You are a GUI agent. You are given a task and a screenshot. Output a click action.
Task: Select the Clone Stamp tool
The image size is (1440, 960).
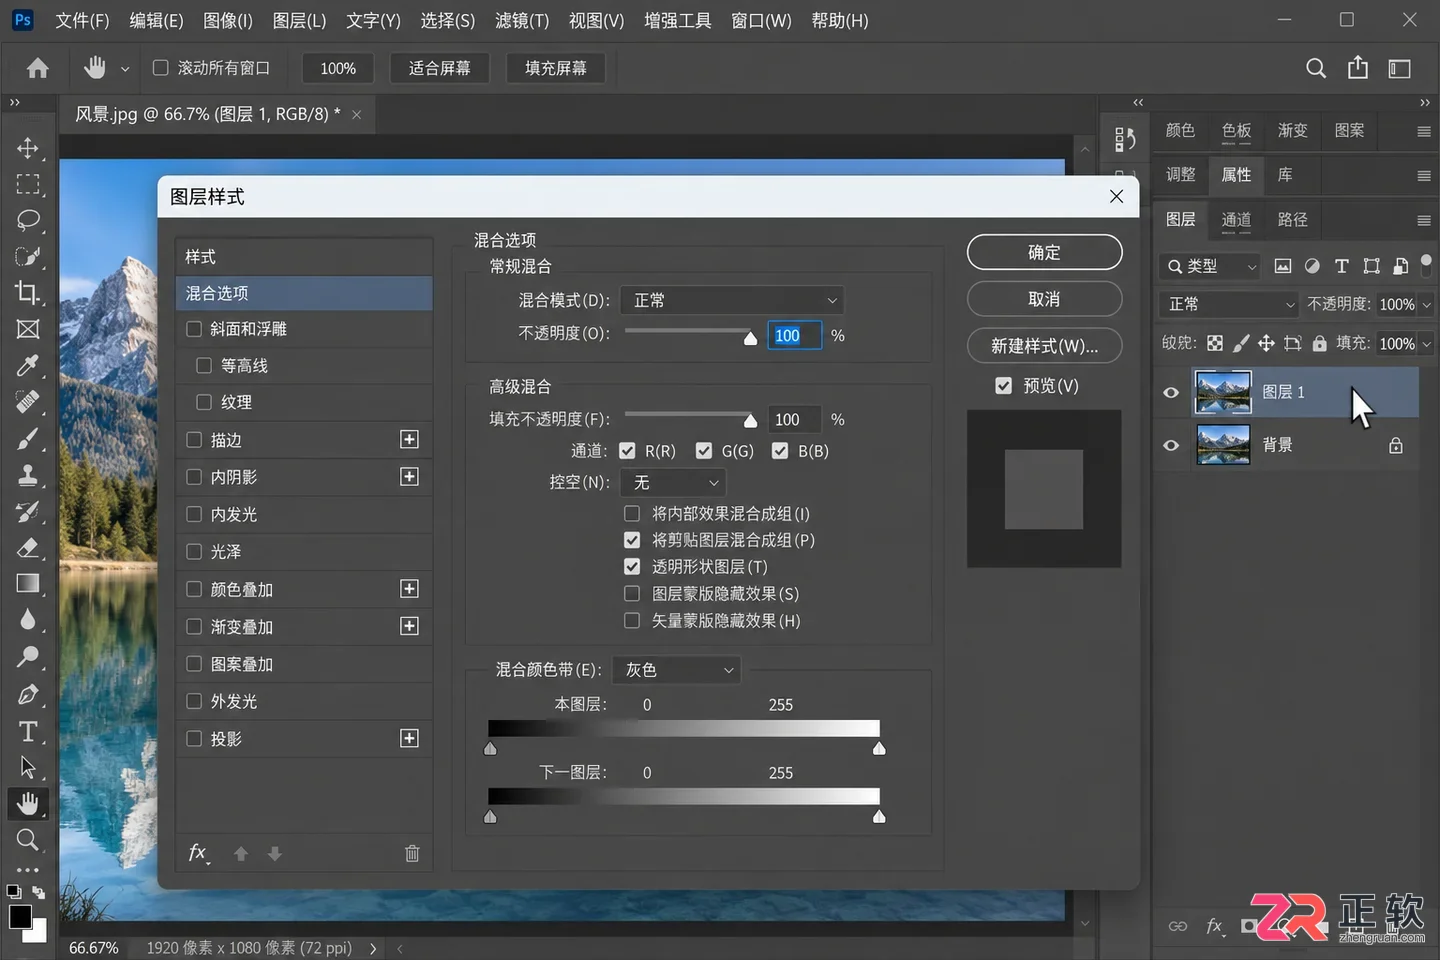28,475
